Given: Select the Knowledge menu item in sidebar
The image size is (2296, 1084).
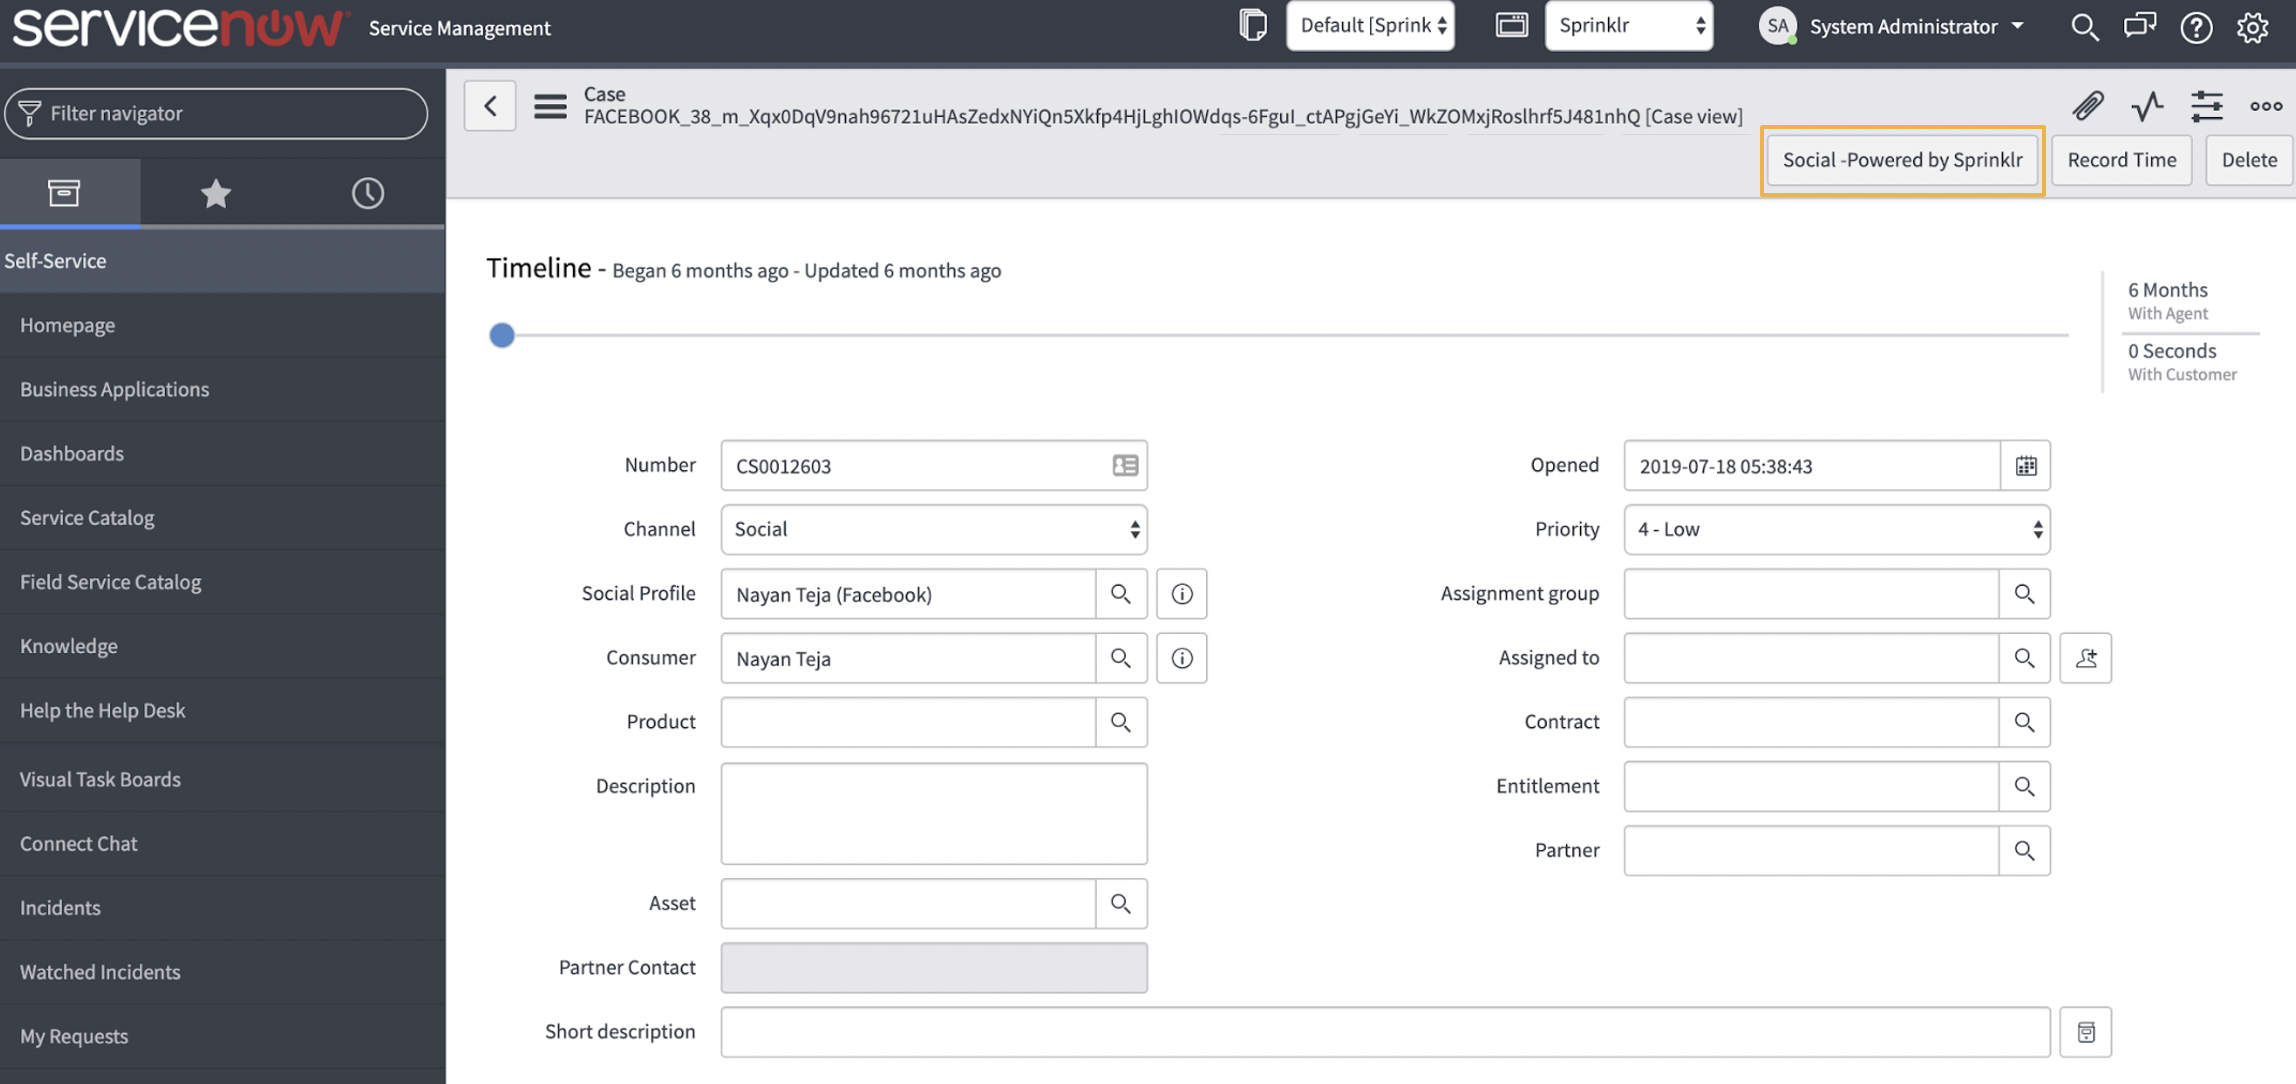Looking at the screenshot, I should click(69, 646).
